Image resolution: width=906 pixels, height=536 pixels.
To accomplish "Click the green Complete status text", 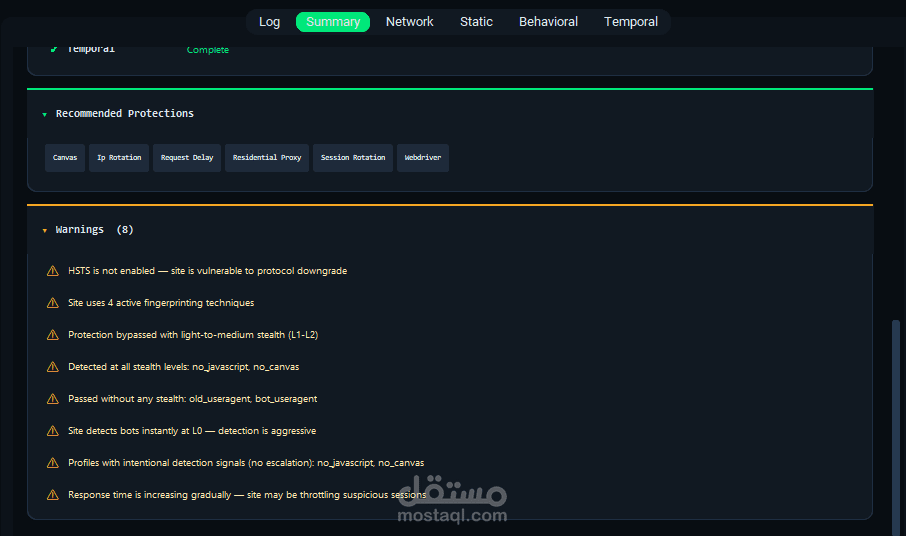I will [x=207, y=50].
